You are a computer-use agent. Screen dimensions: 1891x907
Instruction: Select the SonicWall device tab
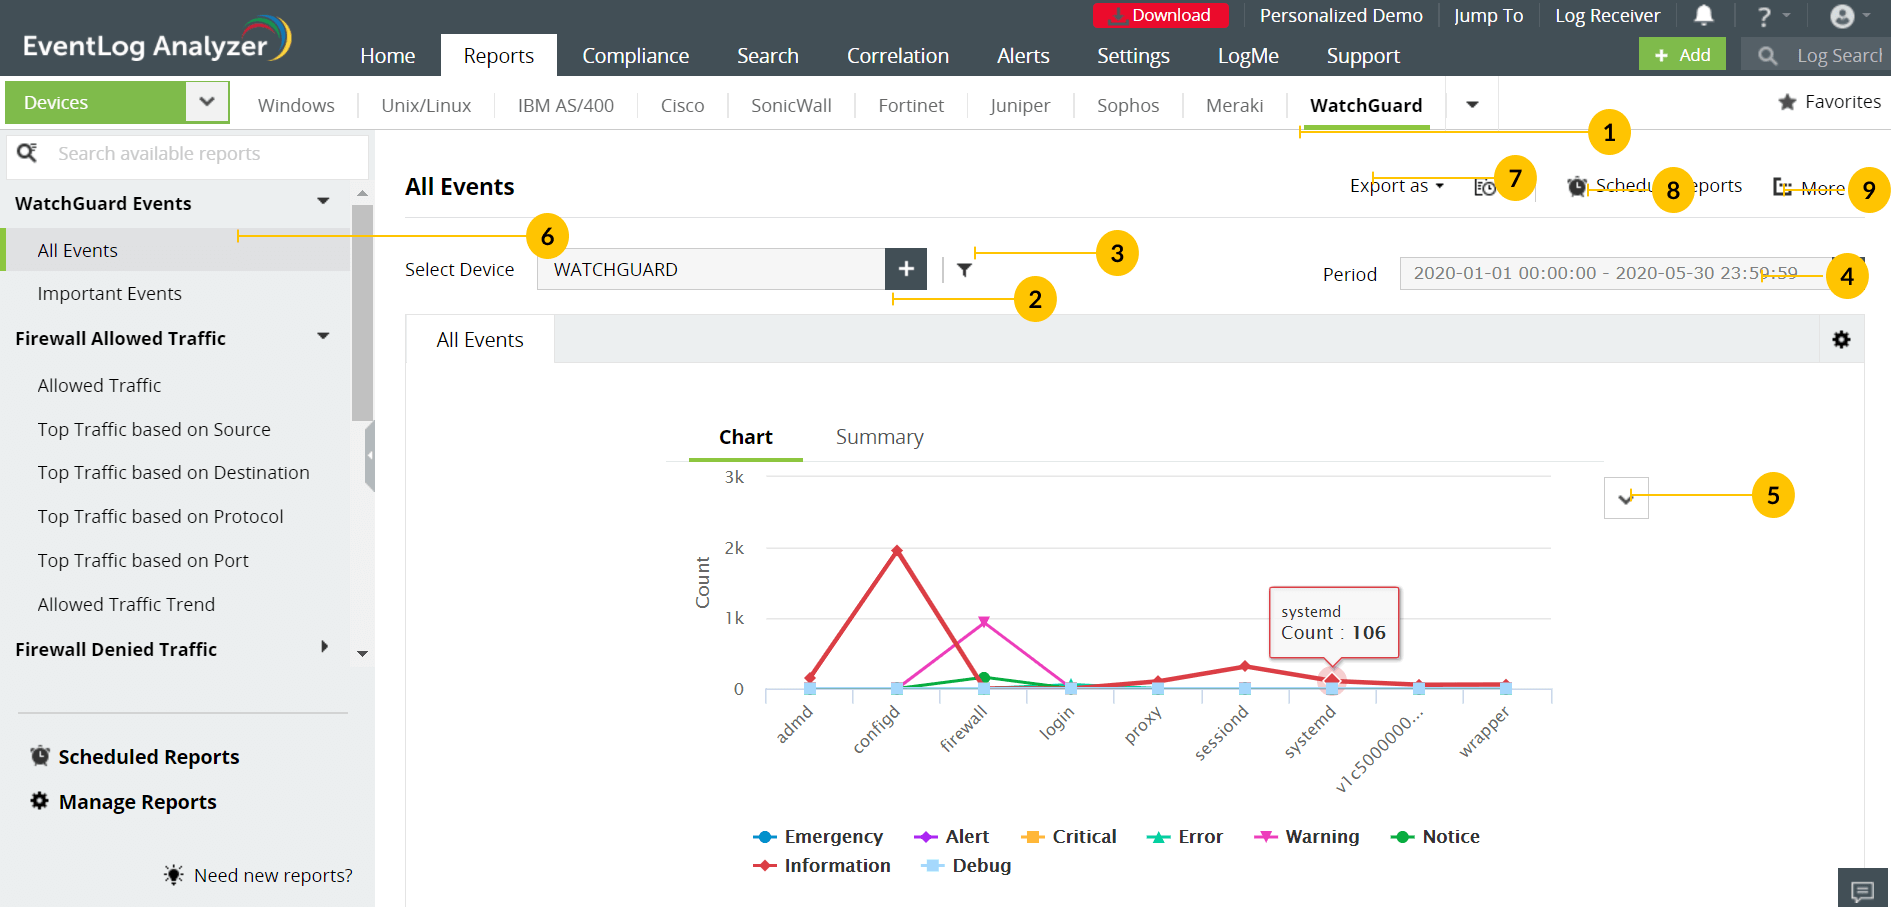pos(791,105)
